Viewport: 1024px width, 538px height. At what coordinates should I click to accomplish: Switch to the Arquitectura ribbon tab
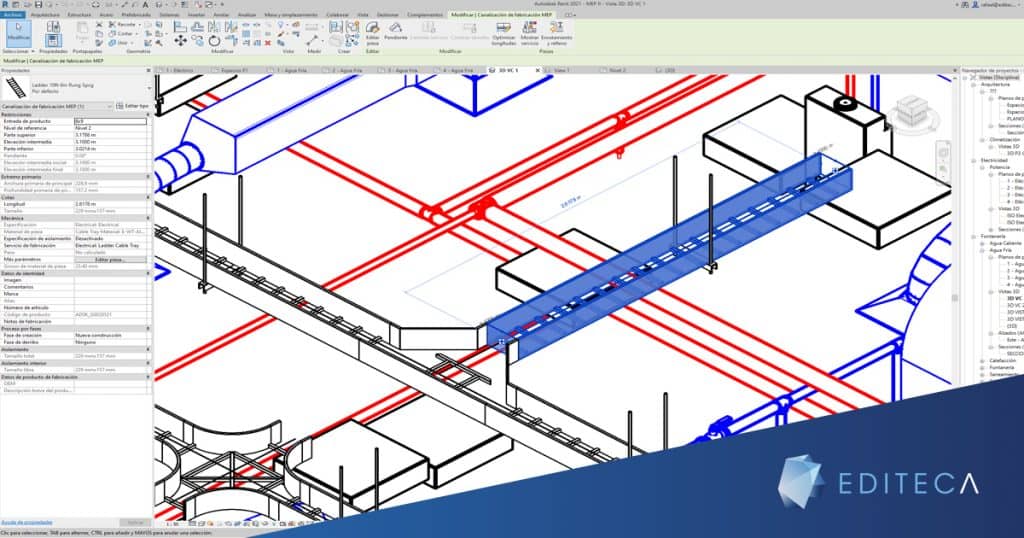pyautogui.click(x=44, y=14)
